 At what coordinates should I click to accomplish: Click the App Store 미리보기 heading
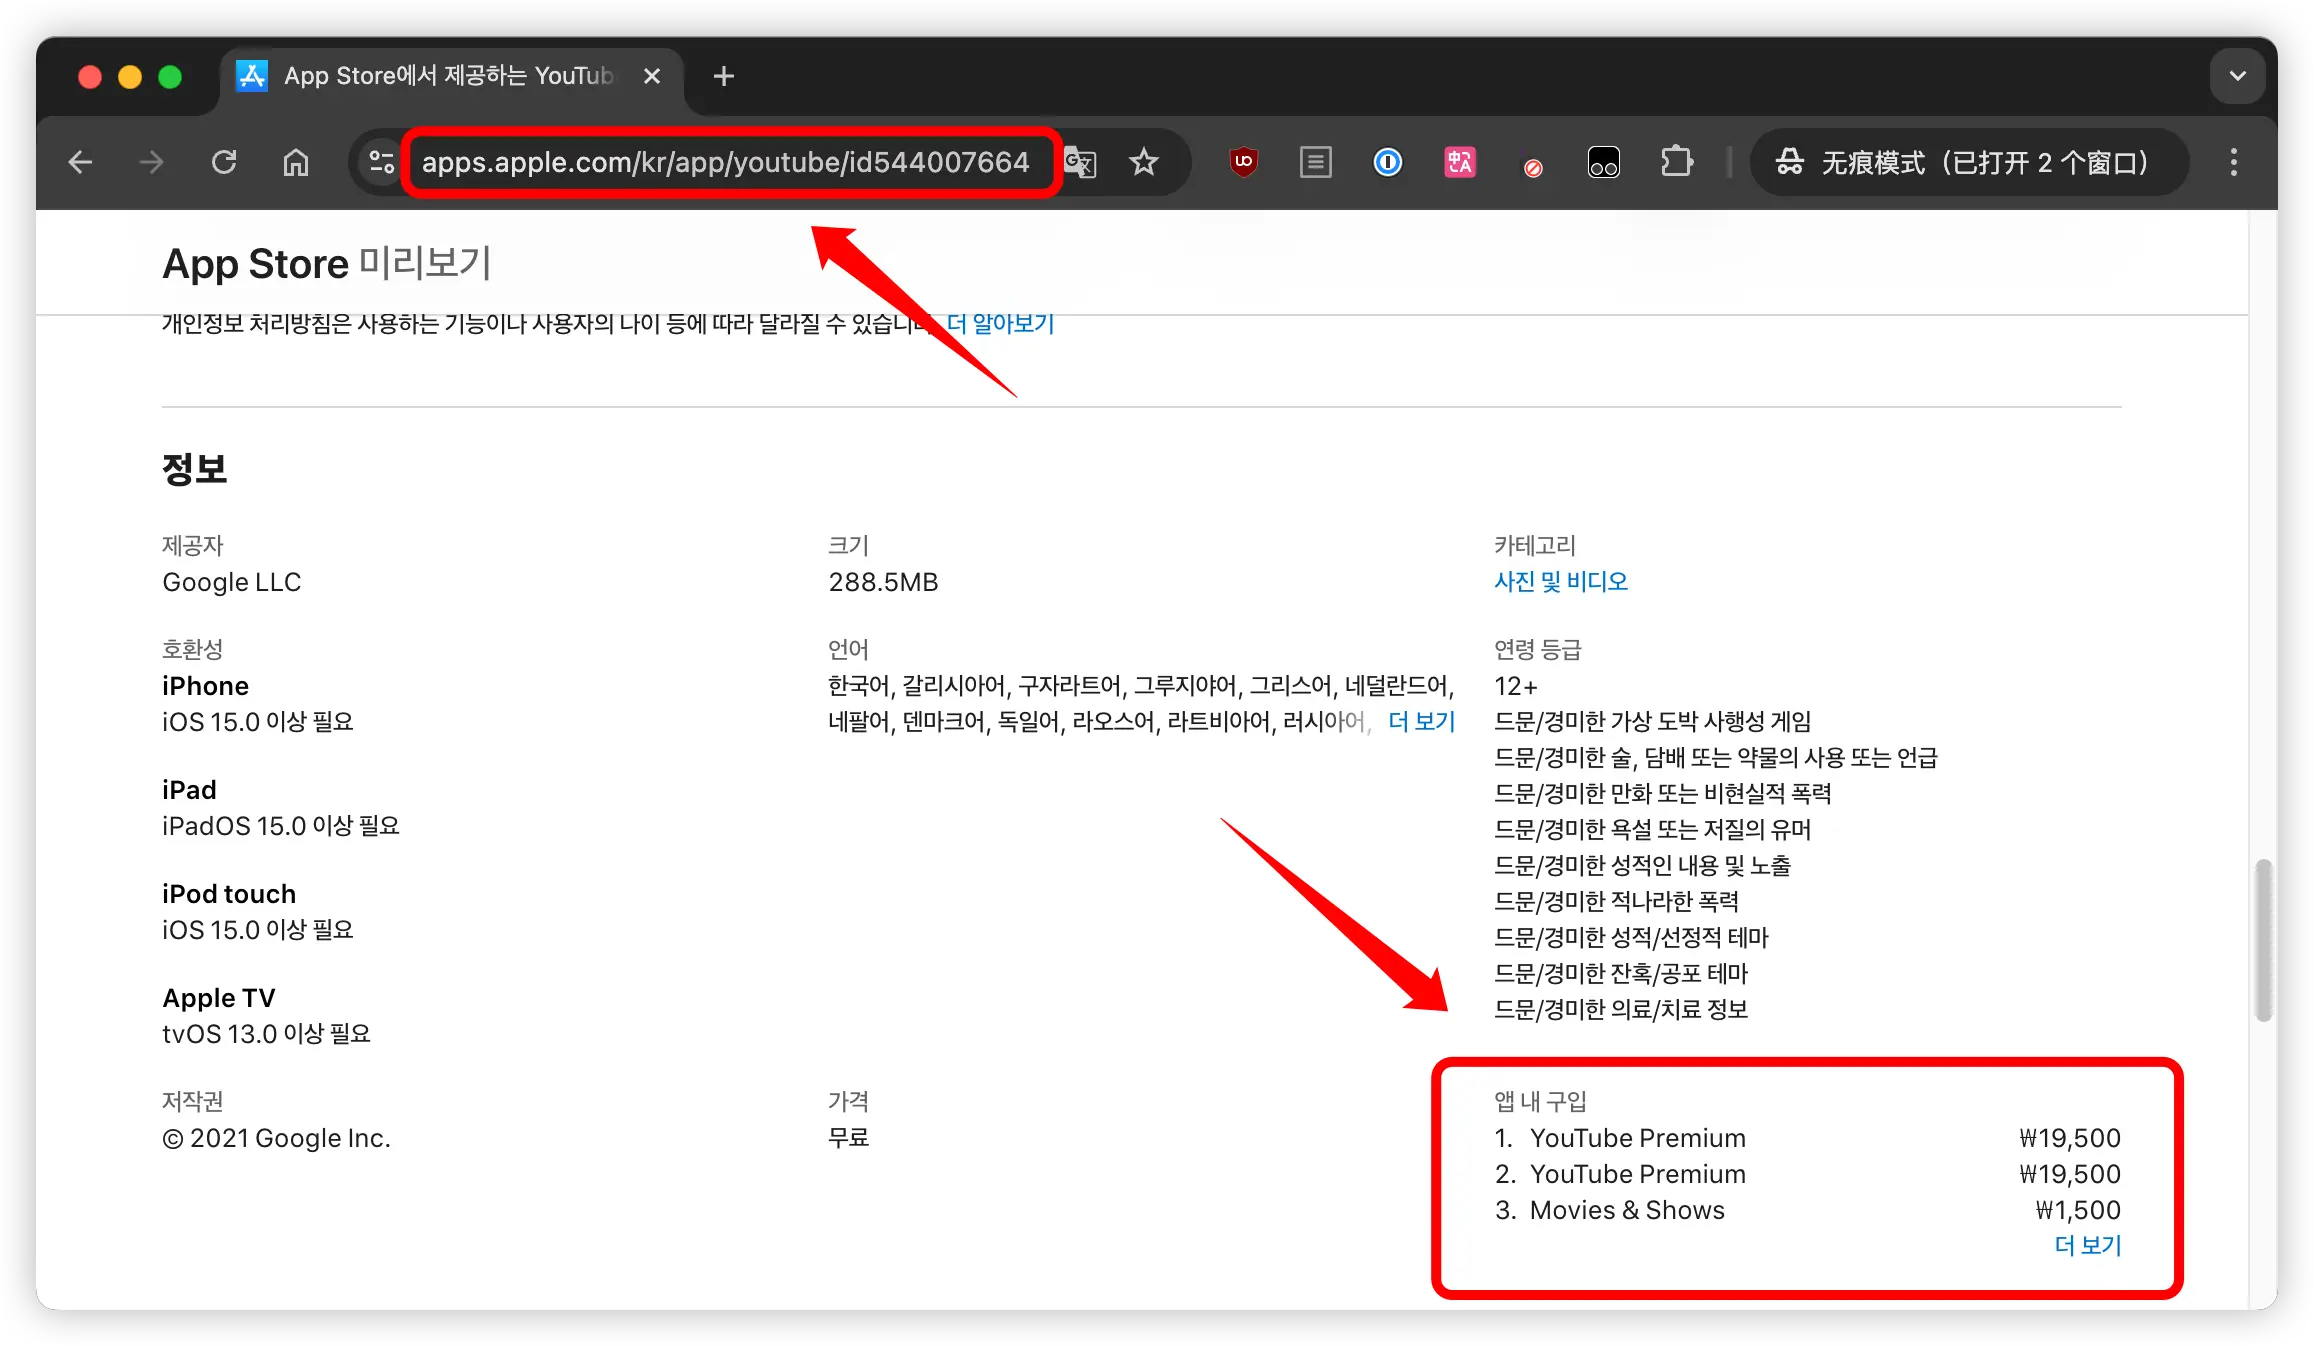tap(326, 264)
